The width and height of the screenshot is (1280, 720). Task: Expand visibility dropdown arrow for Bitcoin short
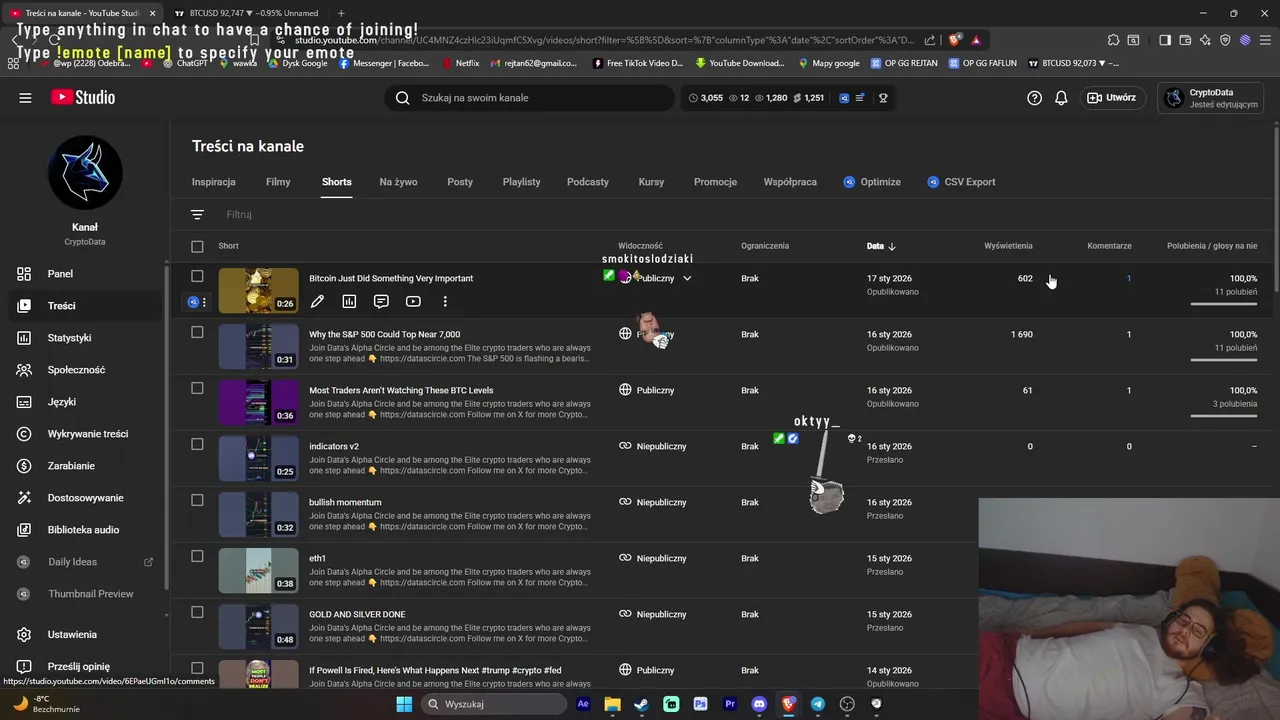[687, 278]
